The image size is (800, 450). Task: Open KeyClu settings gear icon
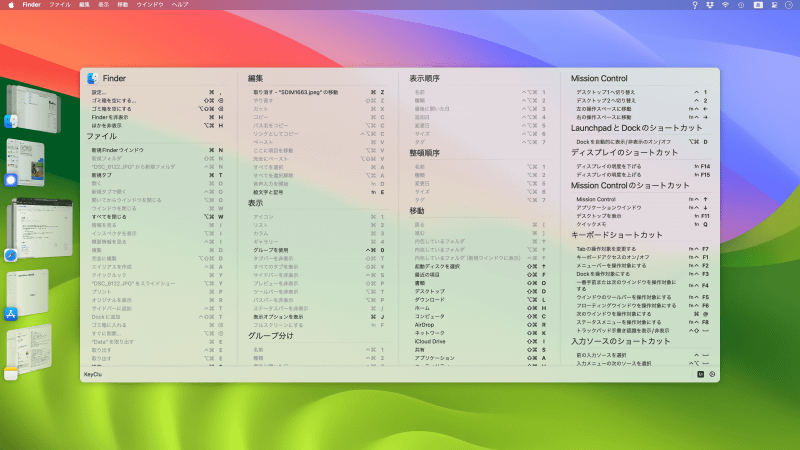[x=712, y=374]
